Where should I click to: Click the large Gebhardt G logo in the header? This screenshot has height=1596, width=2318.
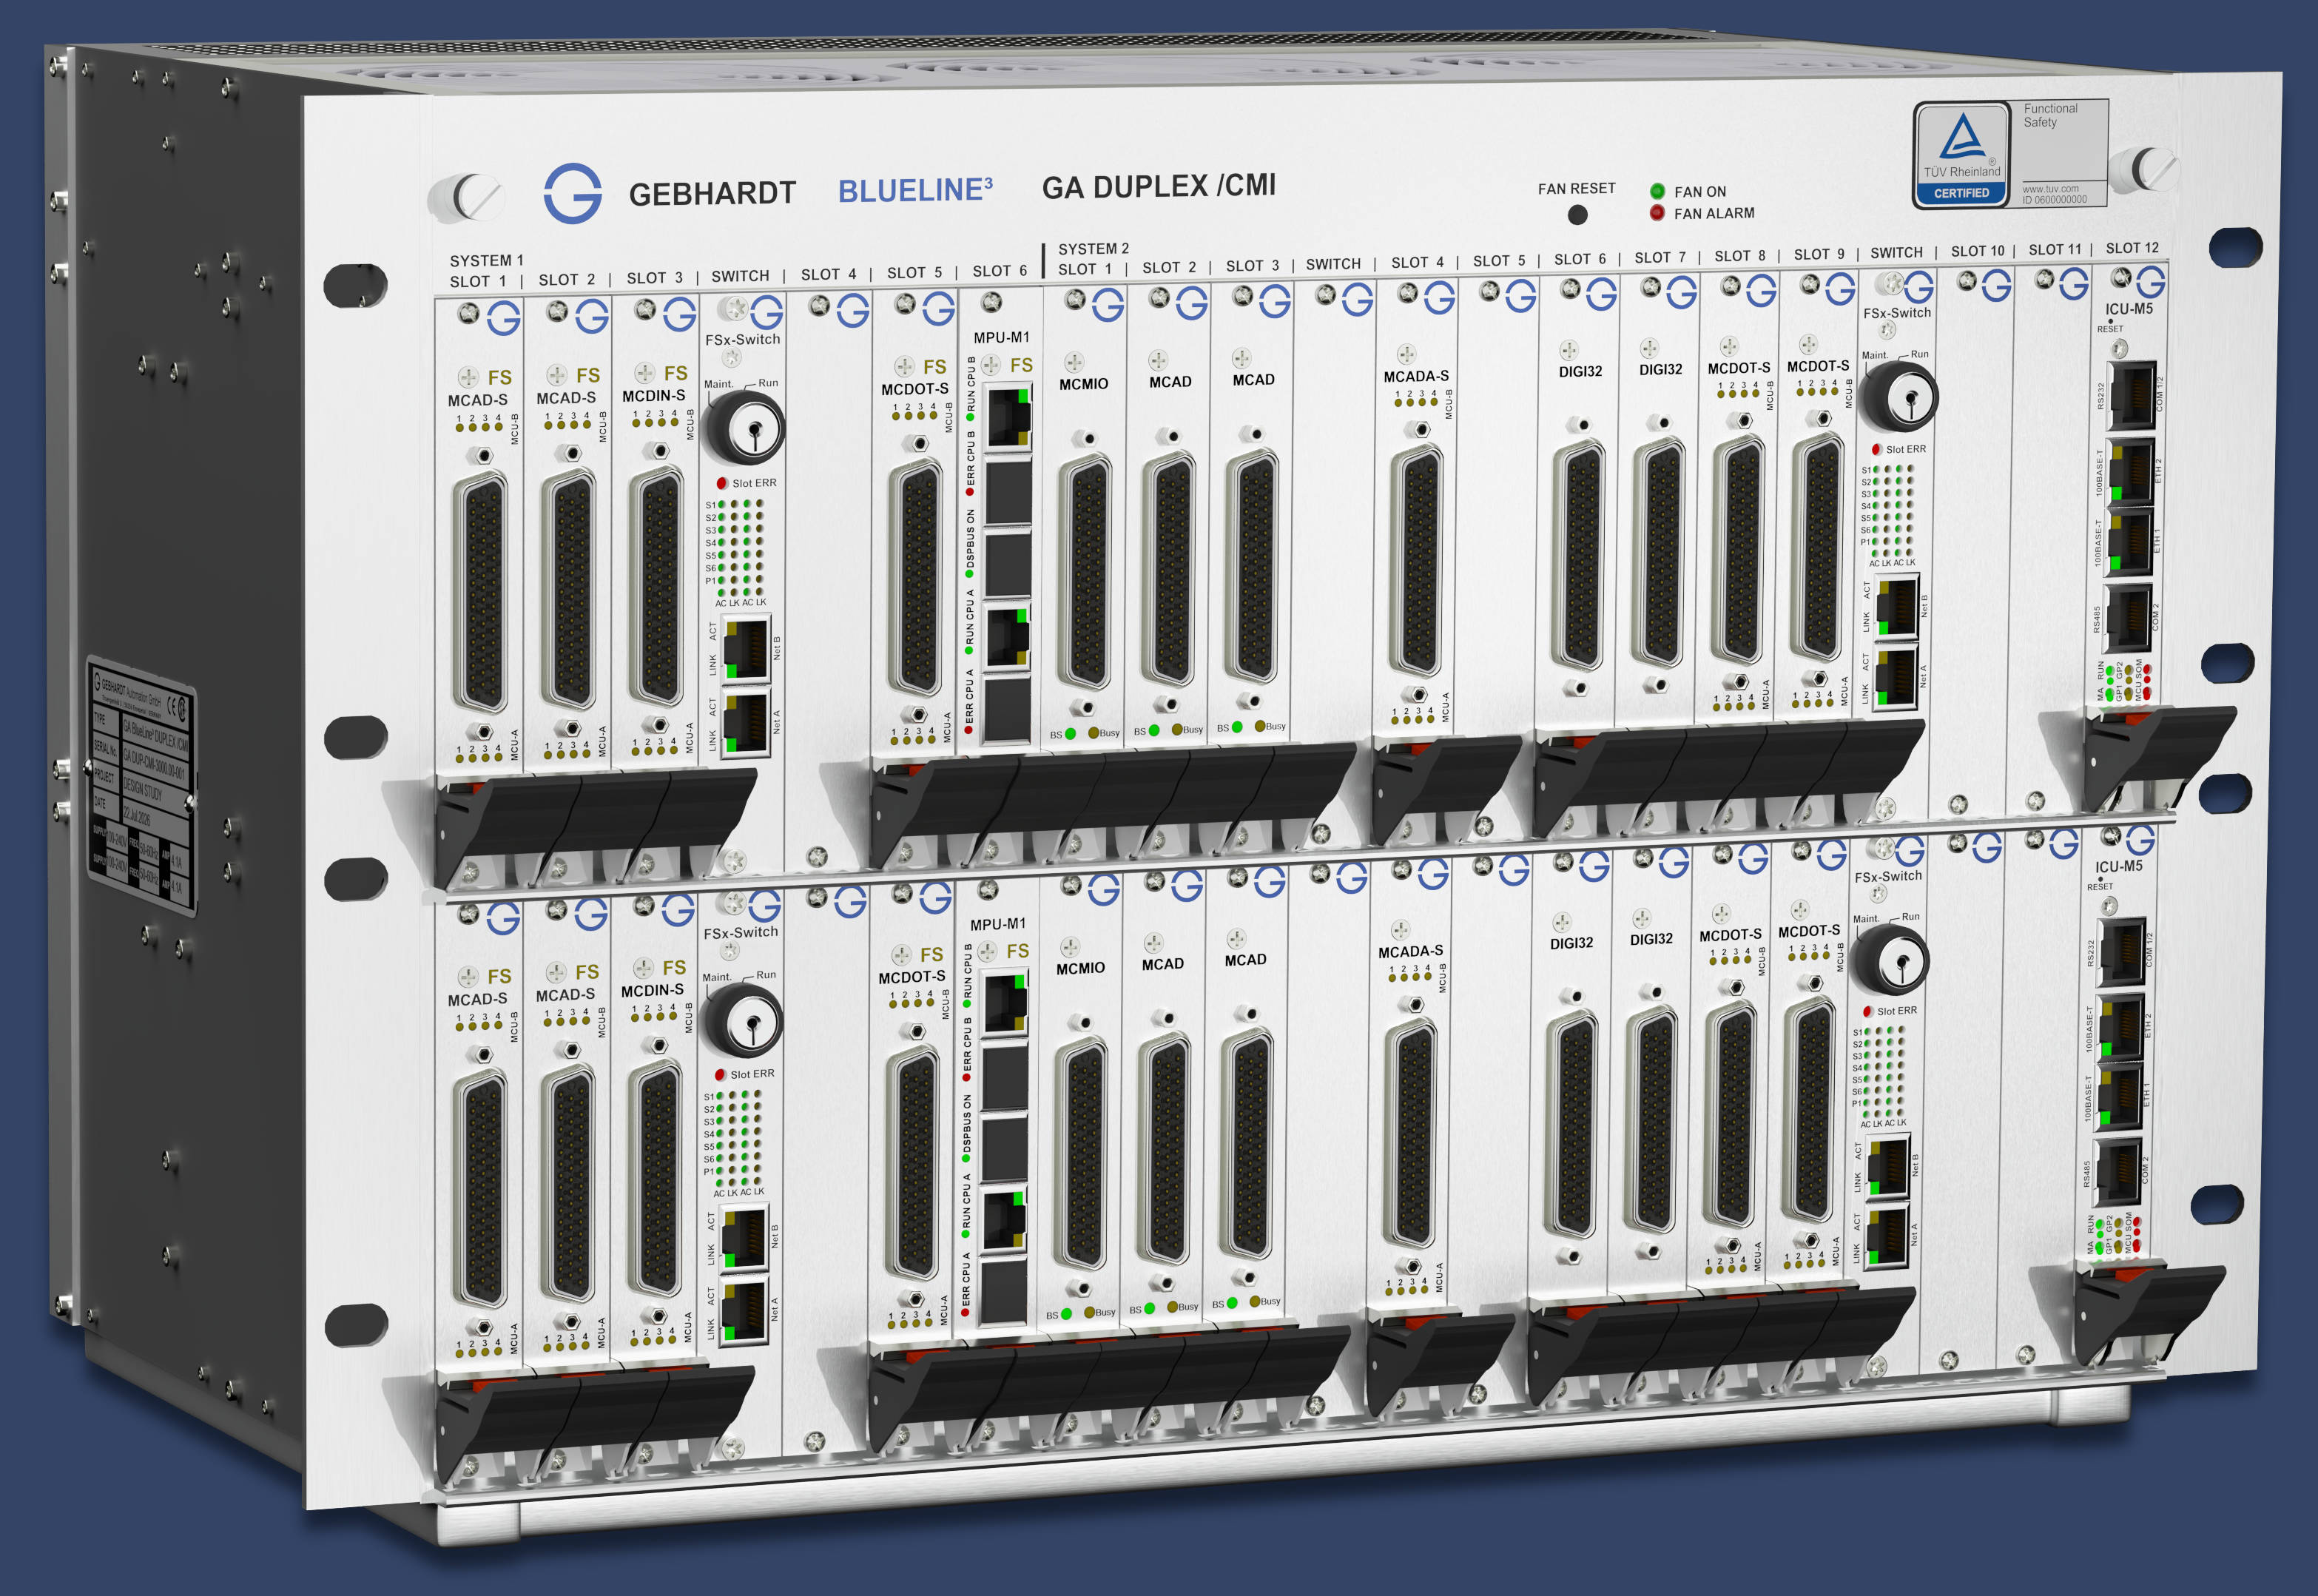(572, 193)
